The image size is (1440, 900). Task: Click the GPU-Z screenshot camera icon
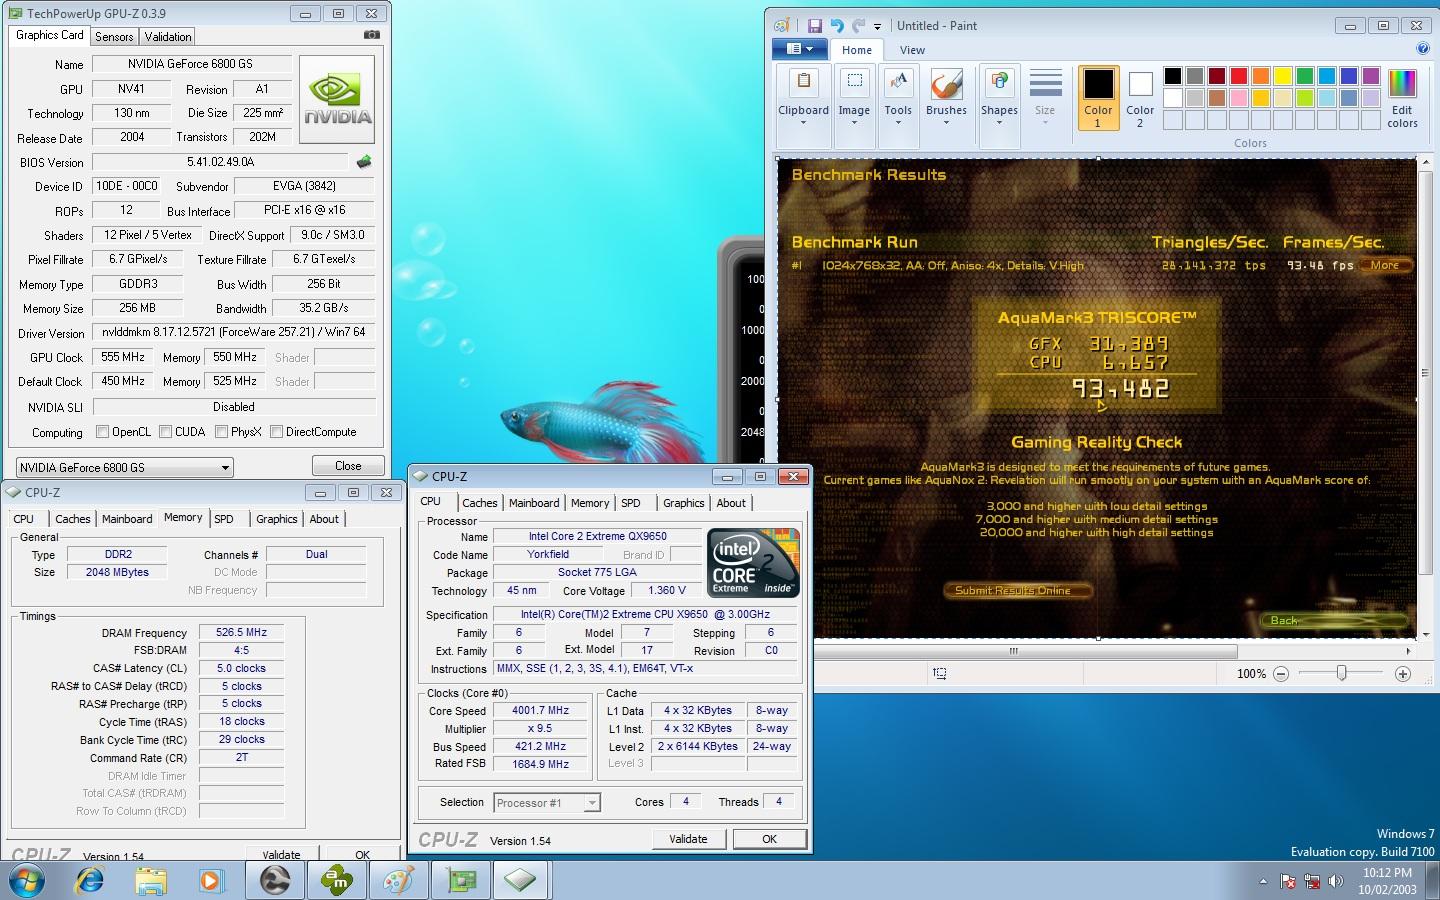click(x=371, y=35)
